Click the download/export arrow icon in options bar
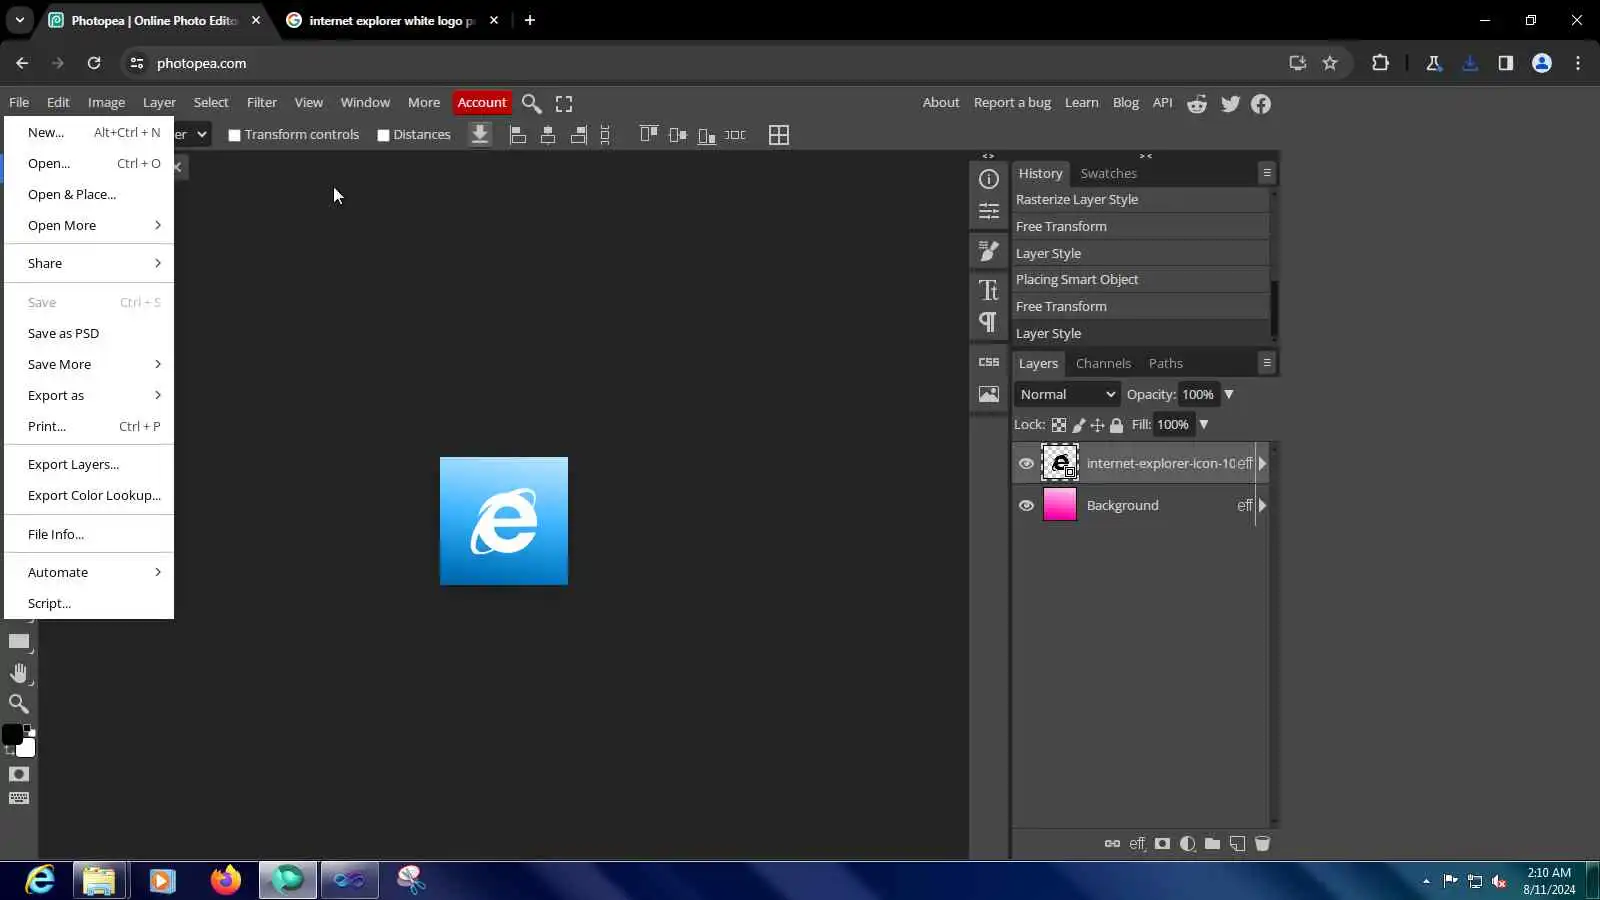The height and width of the screenshot is (900, 1600). (480, 135)
